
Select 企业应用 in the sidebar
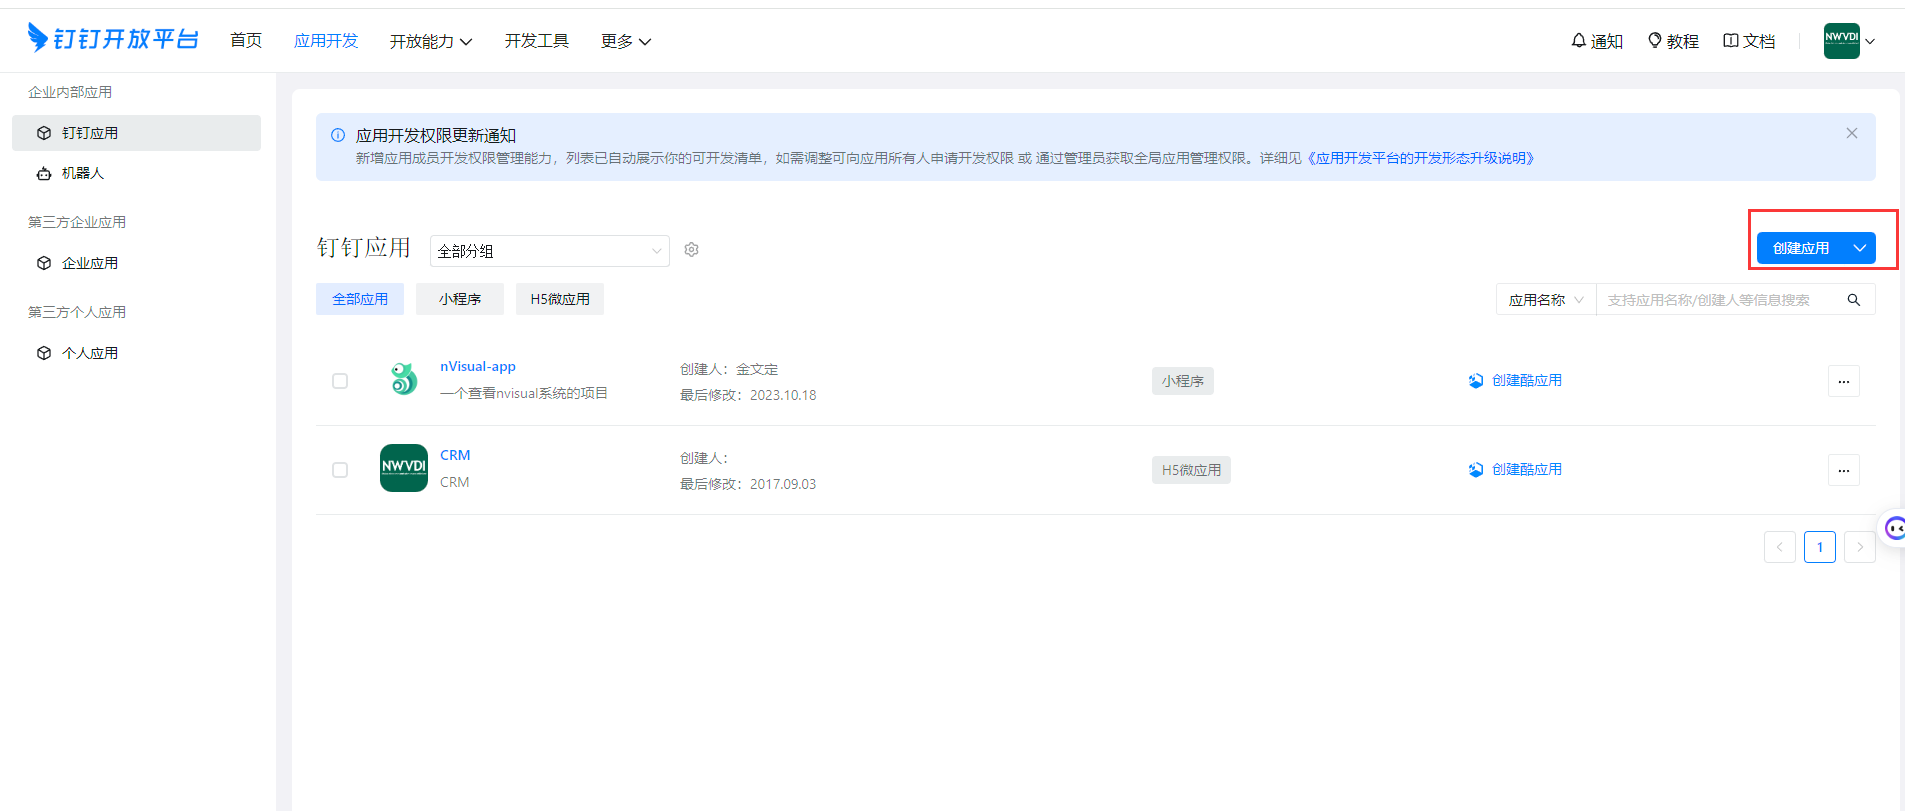point(90,263)
